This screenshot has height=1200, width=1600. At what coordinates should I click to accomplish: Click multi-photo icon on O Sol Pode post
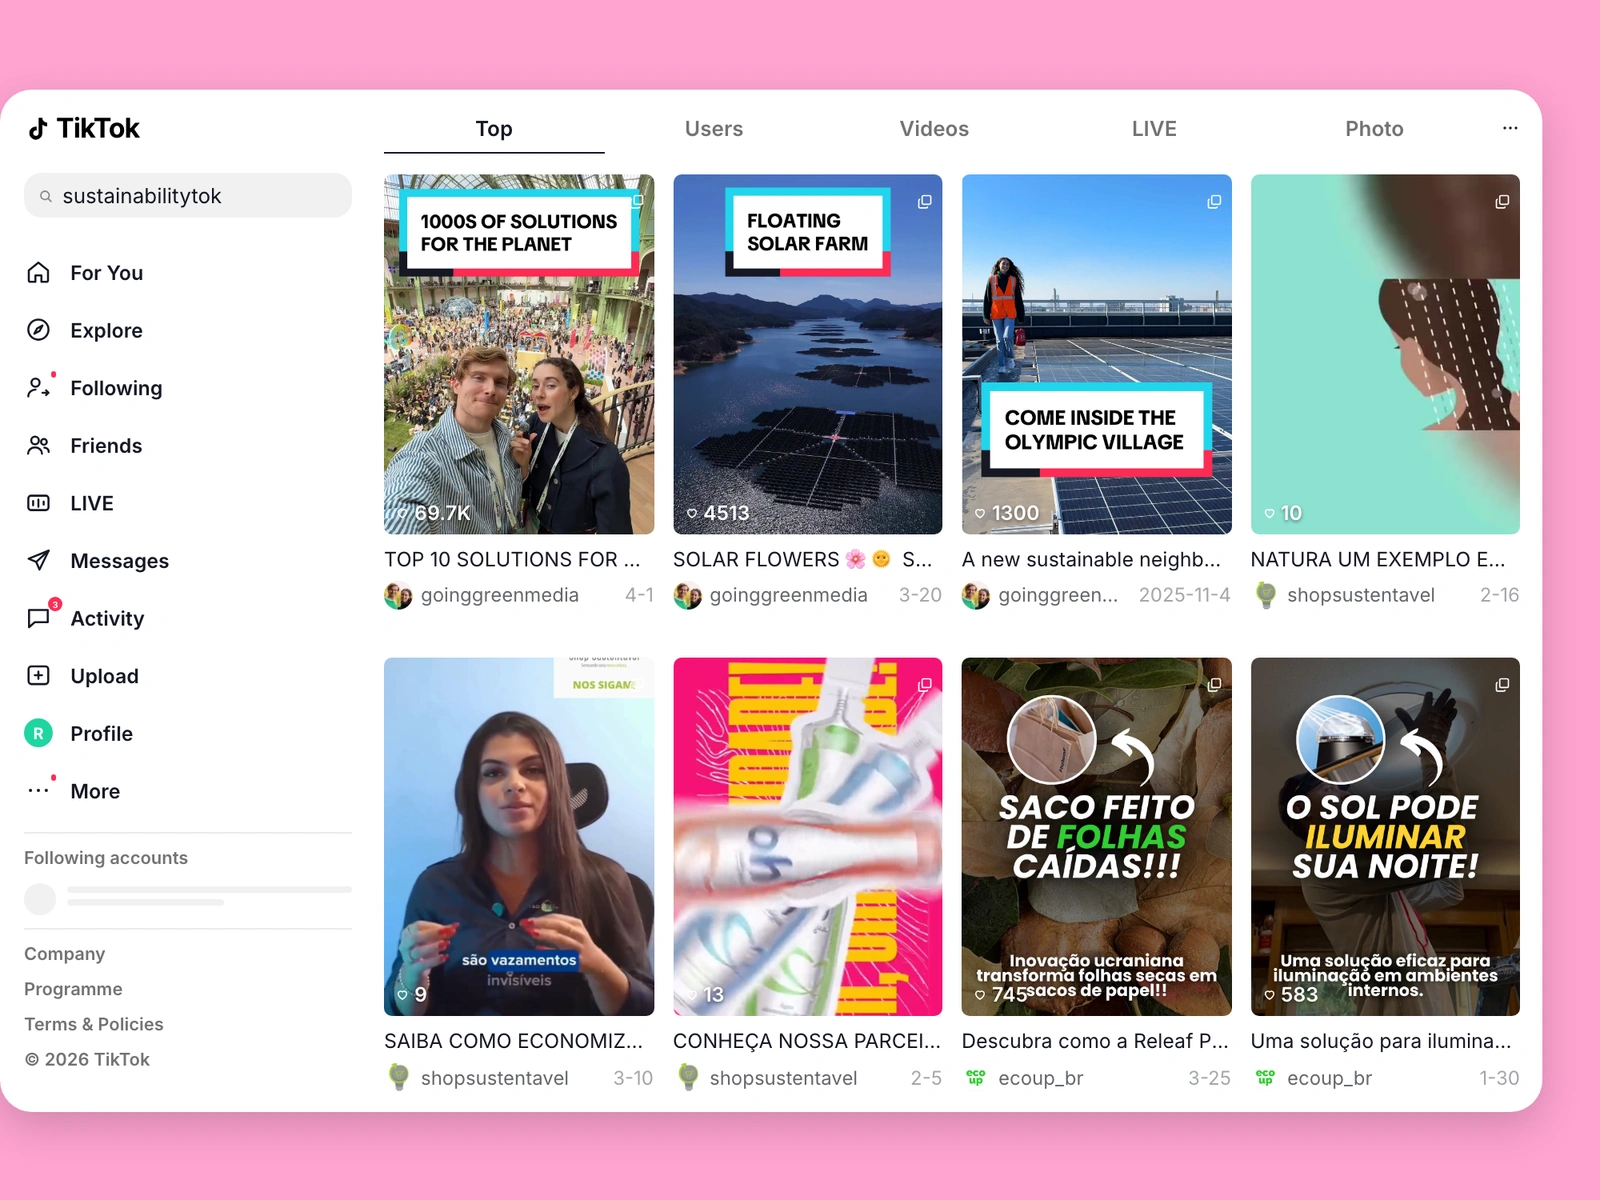pos(1502,685)
